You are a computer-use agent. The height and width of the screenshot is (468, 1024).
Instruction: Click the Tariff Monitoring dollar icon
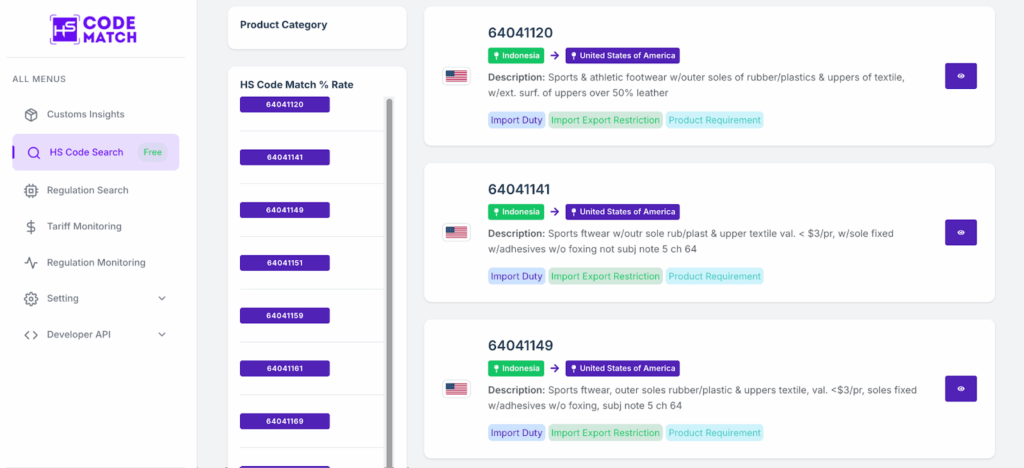31,227
